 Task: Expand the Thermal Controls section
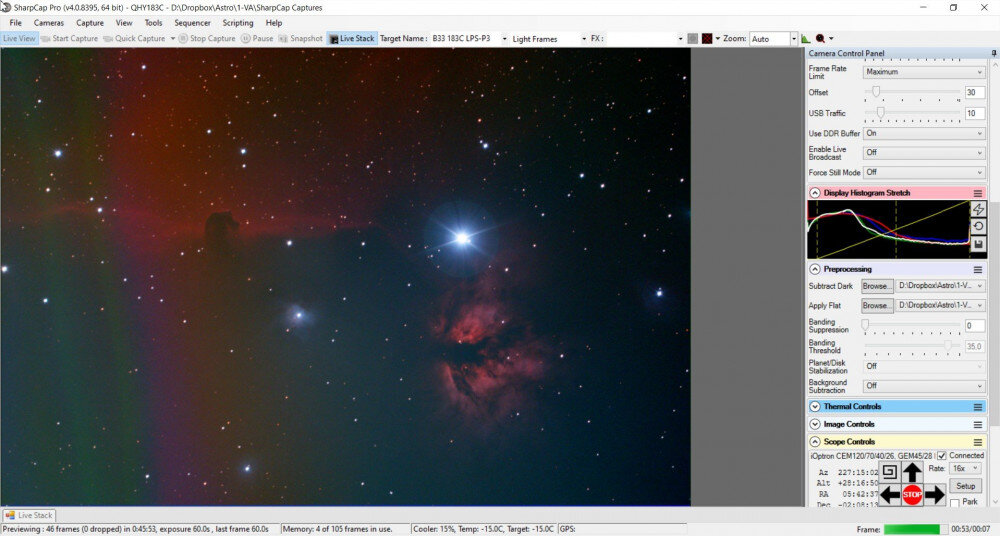(814, 406)
